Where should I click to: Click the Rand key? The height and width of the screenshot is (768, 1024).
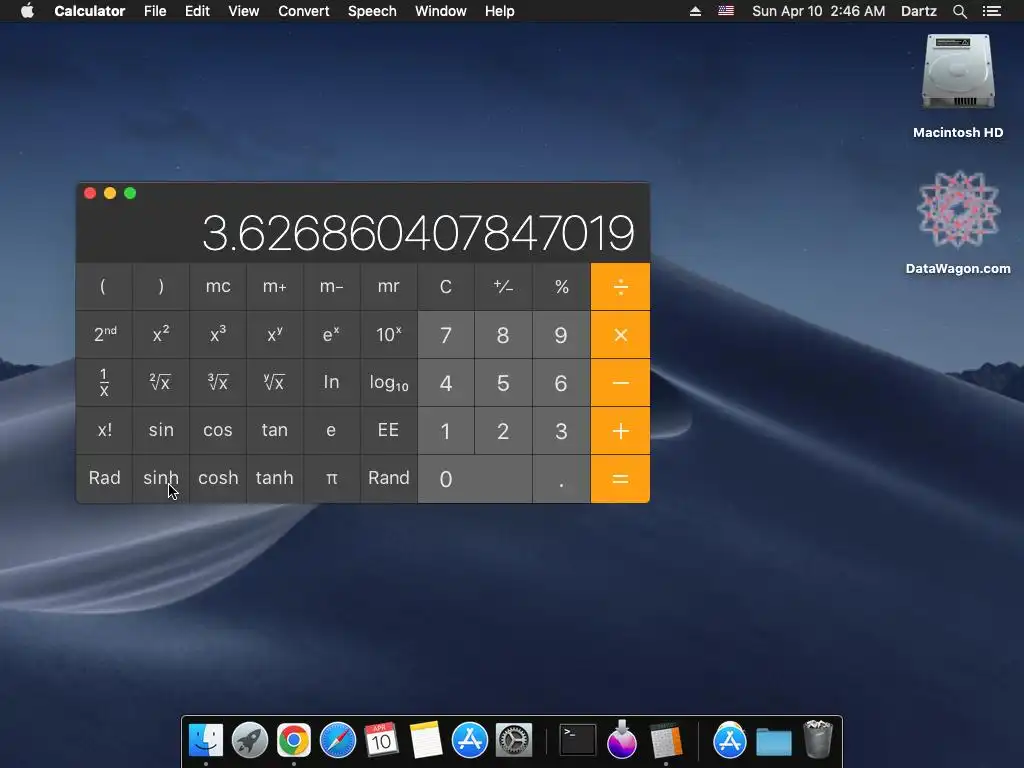[x=389, y=479]
